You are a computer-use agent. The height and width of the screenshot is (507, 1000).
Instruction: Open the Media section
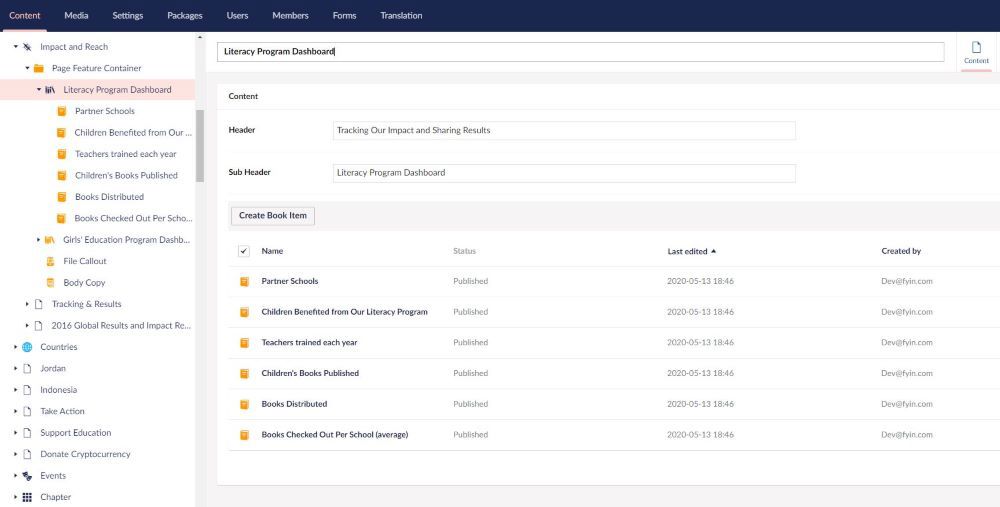coord(76,15)
